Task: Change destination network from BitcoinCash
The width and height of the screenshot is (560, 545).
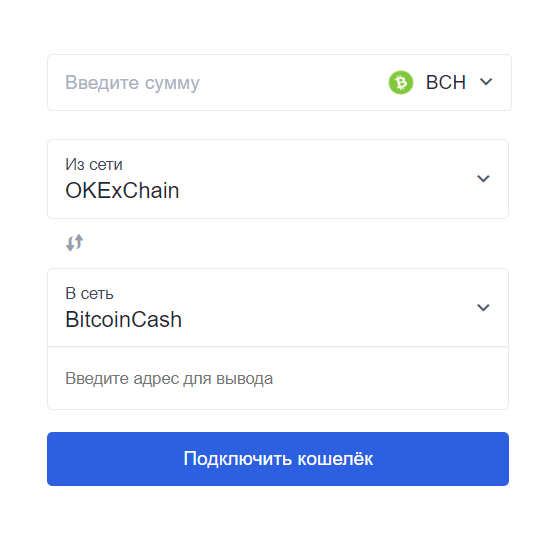Action: tap(278, 308)
